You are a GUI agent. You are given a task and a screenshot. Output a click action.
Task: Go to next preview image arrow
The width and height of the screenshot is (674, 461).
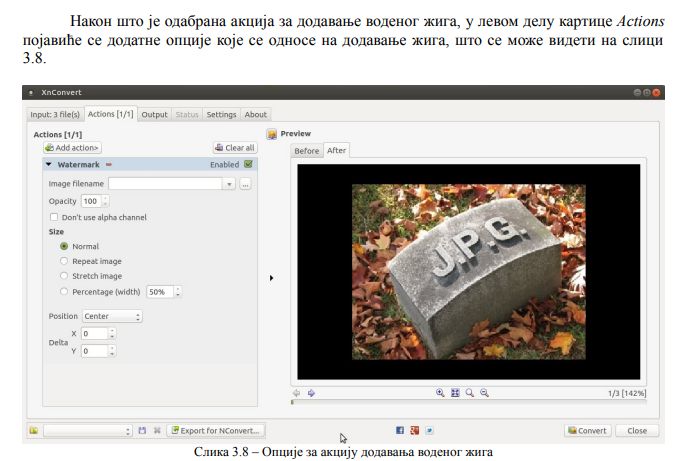tap(311, 393)
